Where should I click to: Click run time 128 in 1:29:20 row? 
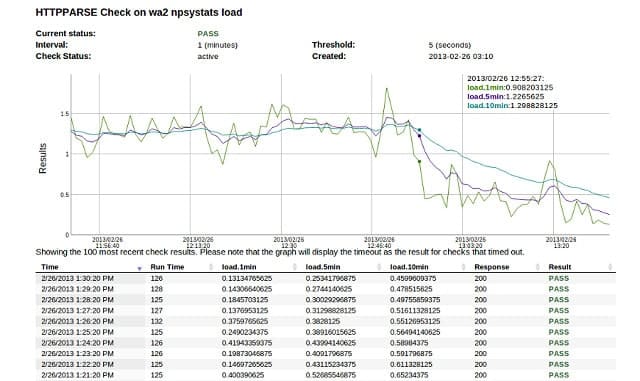156,289
